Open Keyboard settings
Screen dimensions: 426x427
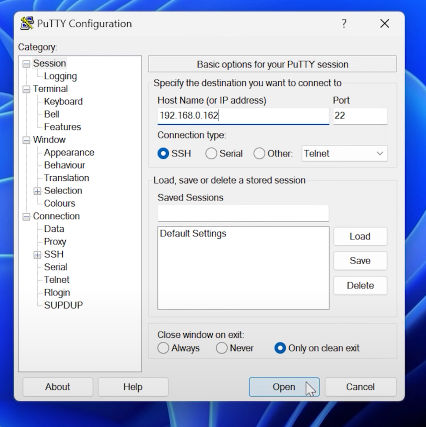(x=63, y=101)
